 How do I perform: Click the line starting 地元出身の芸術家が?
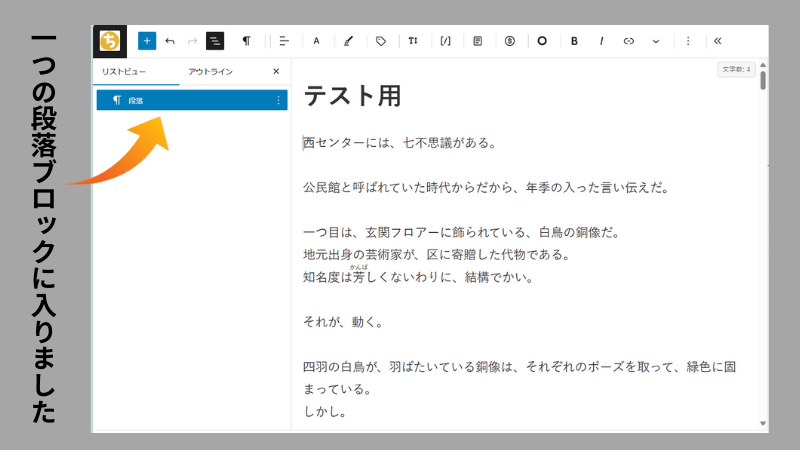[436, 255]
